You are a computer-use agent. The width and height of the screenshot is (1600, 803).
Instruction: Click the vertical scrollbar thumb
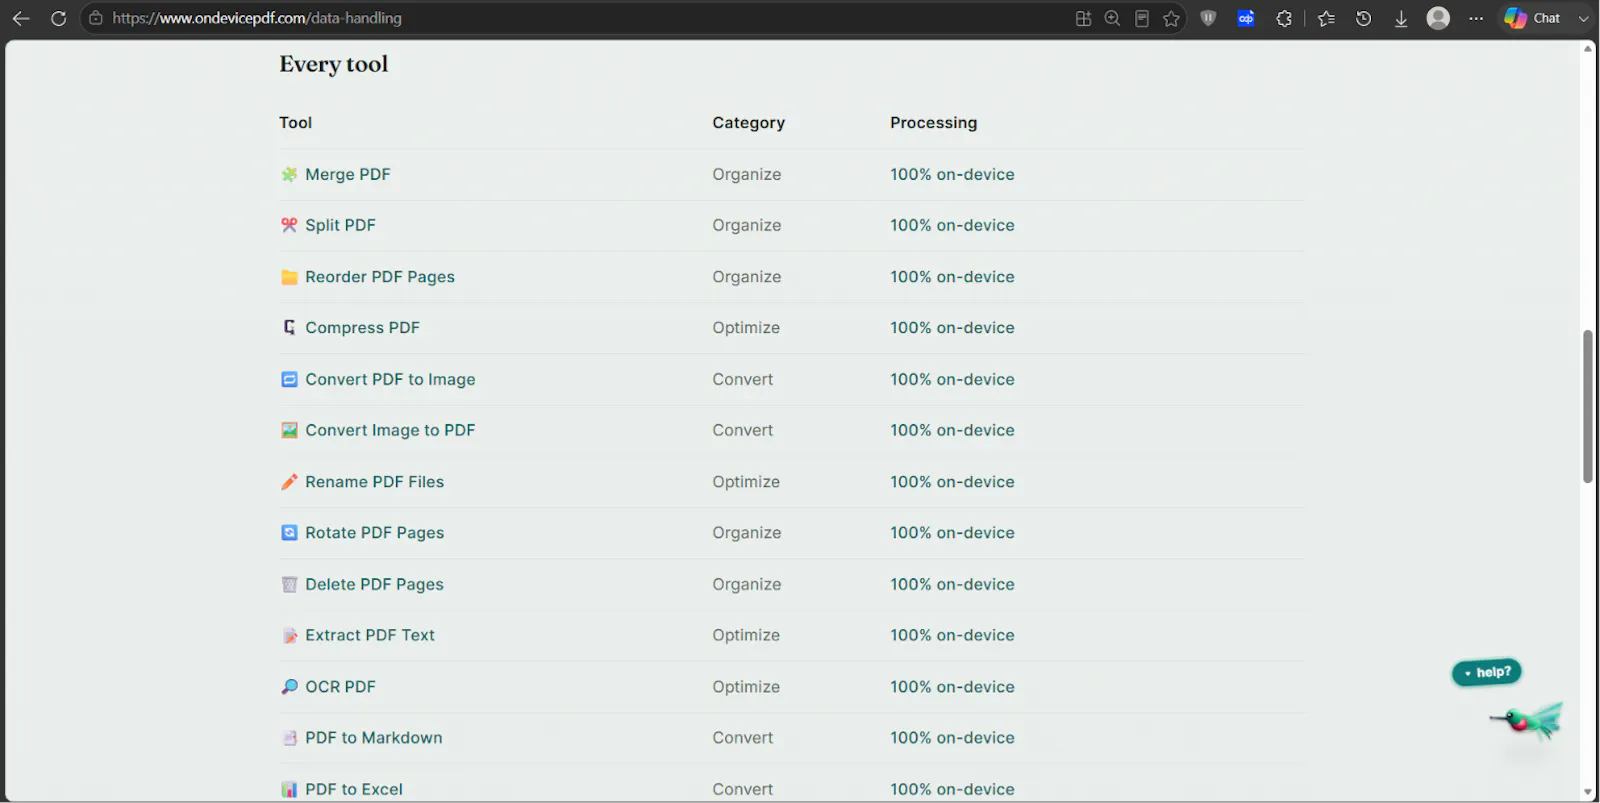[1587, 406]
